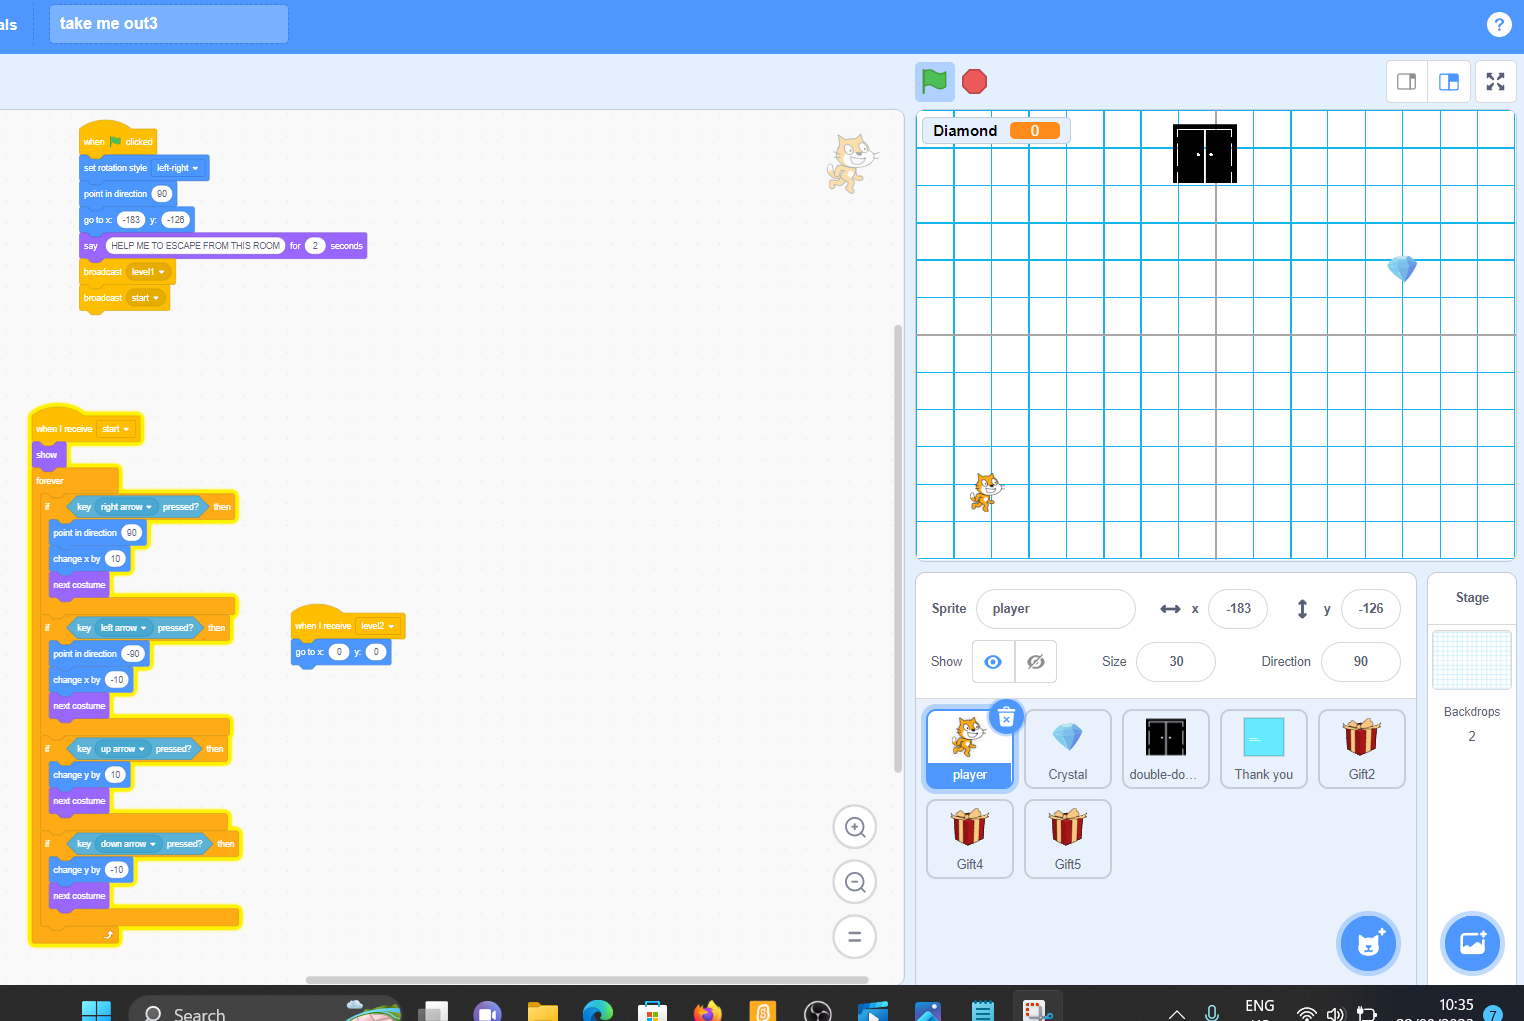This screenshot has width=1524, height=1021.
Task: Show the player sprite with eye toggle
Action: click(x=992, y=661)
